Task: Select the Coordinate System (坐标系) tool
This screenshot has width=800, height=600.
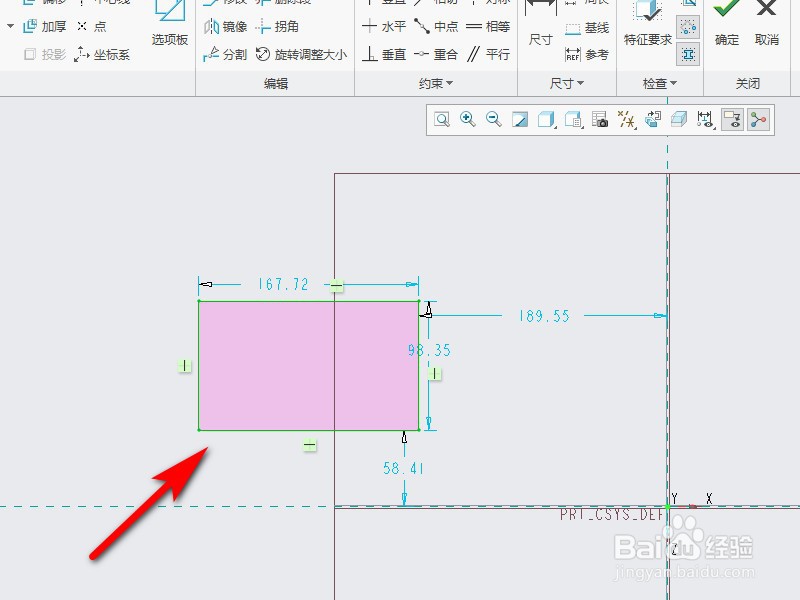Action: (102, 55)
